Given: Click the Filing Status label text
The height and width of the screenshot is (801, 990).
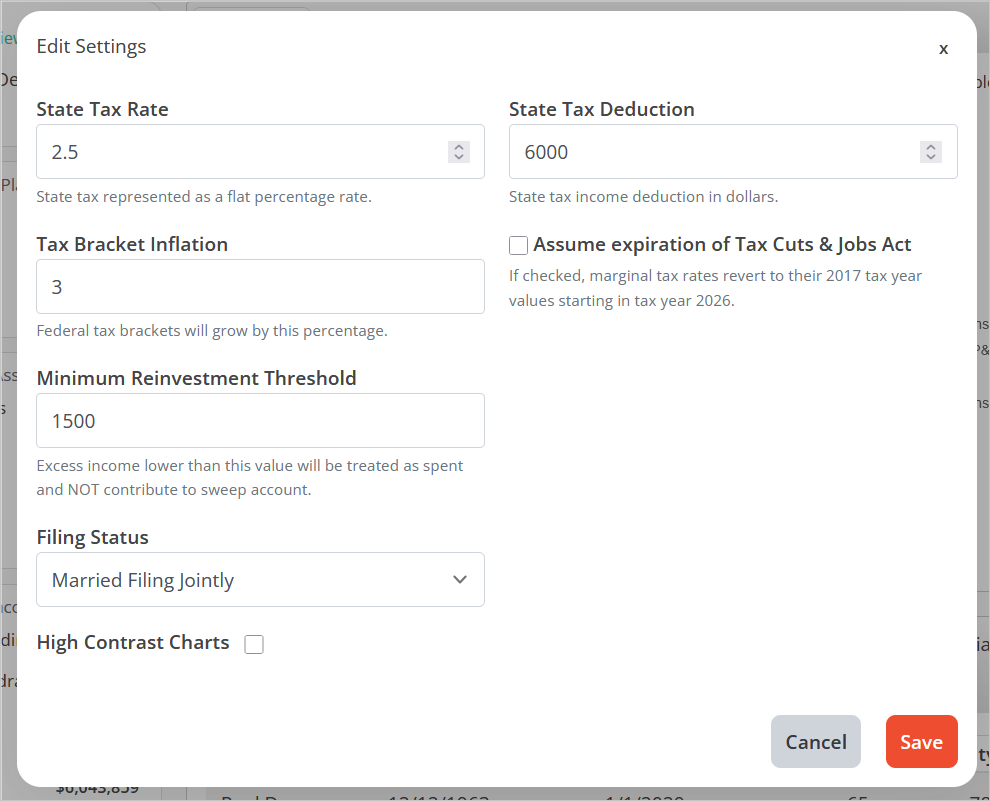Looking at the screenshot, I should pyautogui.click(x=92, y=538).
